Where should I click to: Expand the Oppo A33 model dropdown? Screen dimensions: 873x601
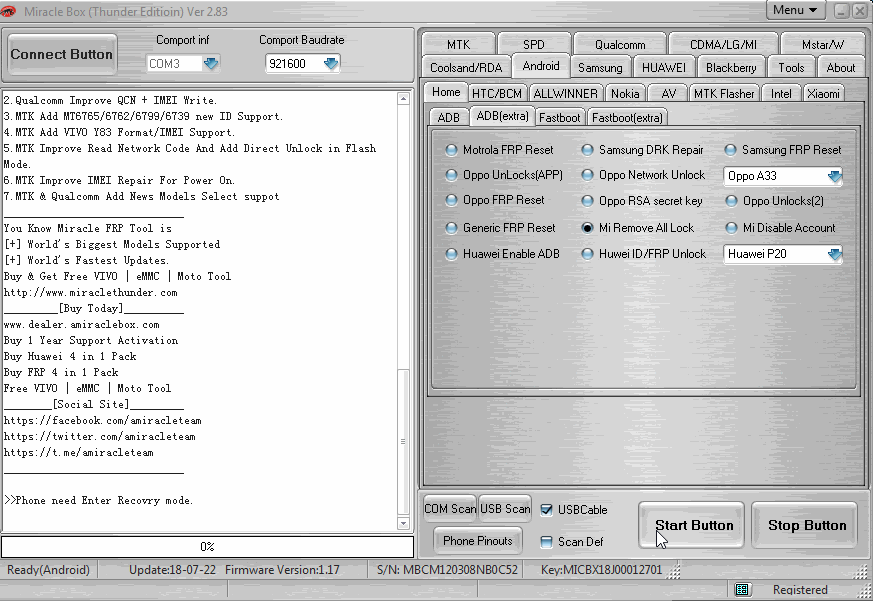pyautogui.click(x=834, y=176)
